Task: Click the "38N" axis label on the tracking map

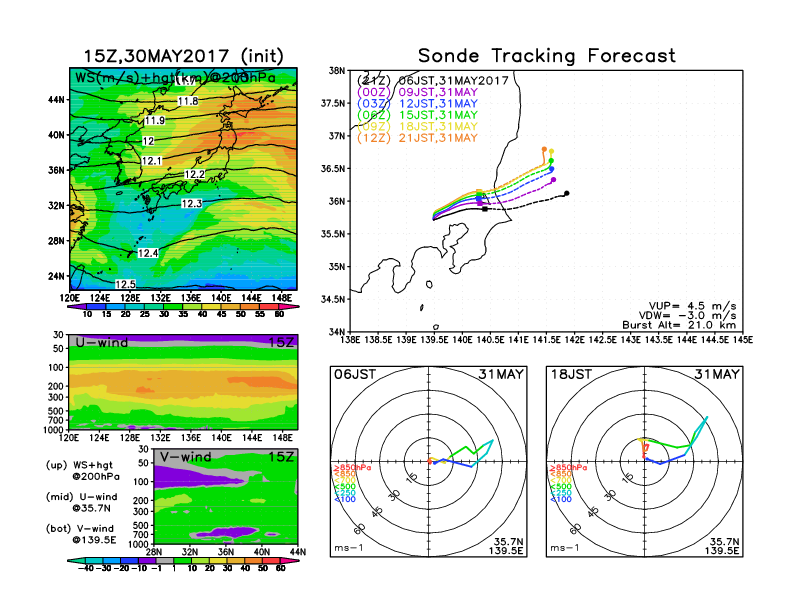Action: [x=337, y=71]
